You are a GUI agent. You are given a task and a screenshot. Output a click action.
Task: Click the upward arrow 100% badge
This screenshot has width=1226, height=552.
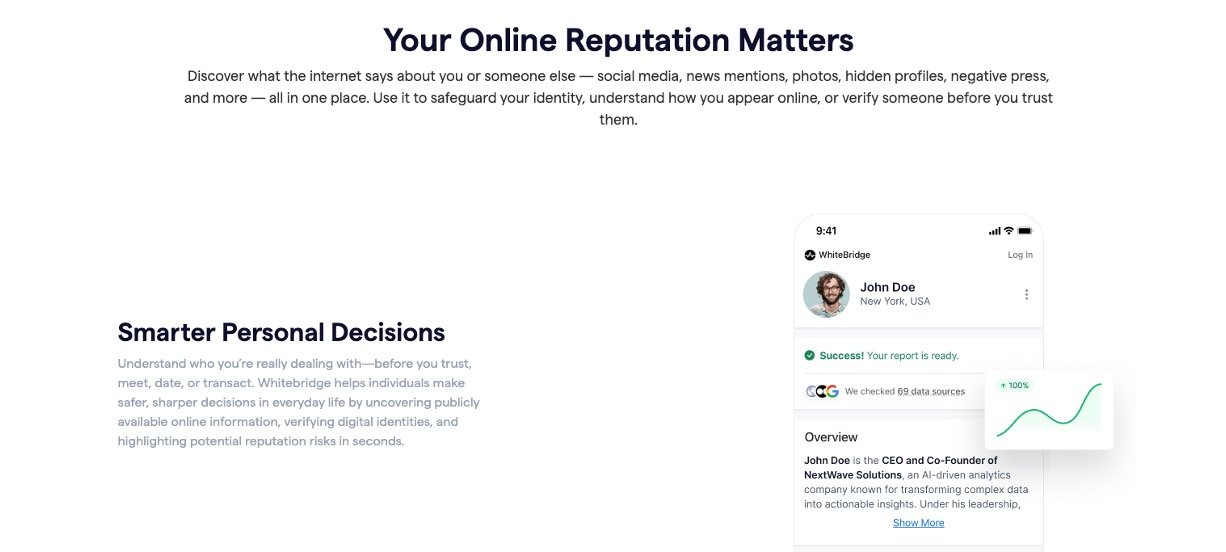[x=1014, y=385]
